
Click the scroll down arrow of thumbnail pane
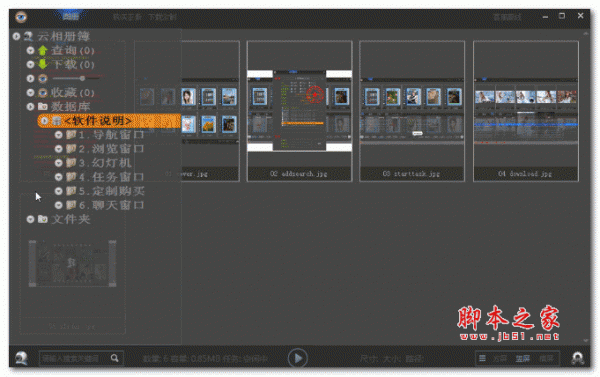(x=586, y=340)
